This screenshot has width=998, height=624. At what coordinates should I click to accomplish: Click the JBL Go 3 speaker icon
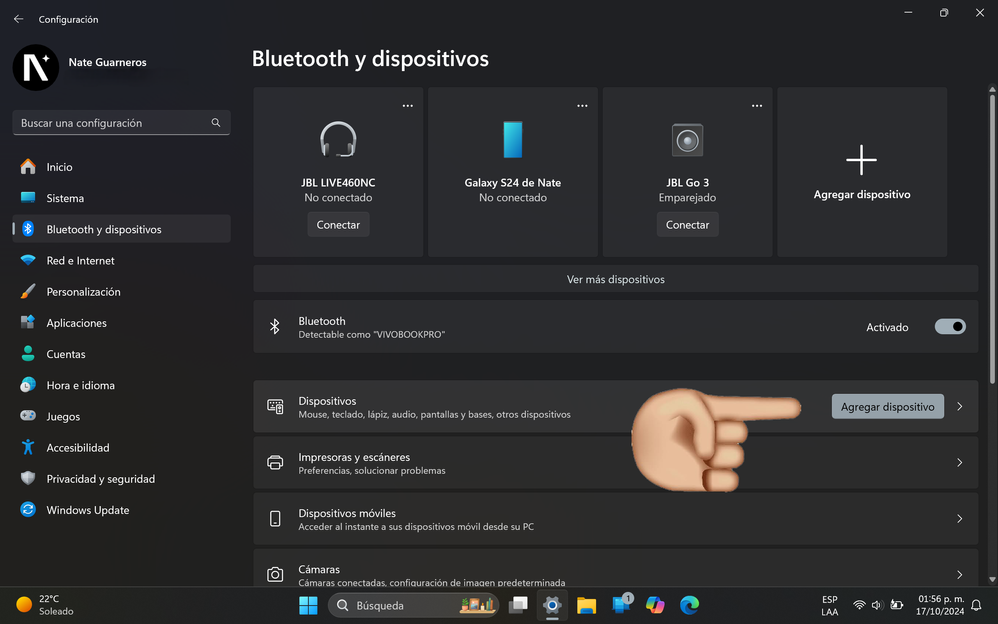(687, 139)
